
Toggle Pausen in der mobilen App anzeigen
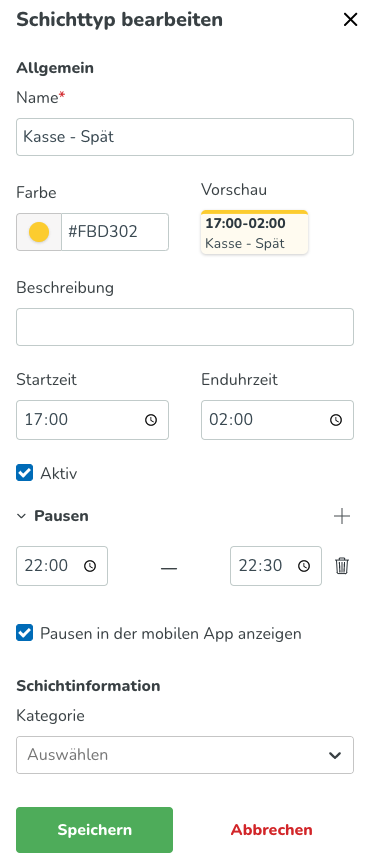[x=25, y=633]
